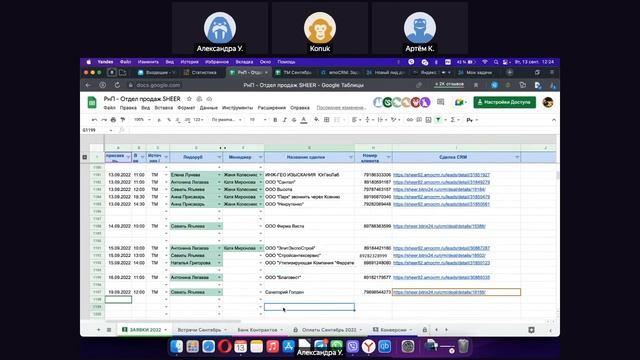Viewport: 640px width, 360px height.
Task: Open the last edit history link
Action: [341, 108]
